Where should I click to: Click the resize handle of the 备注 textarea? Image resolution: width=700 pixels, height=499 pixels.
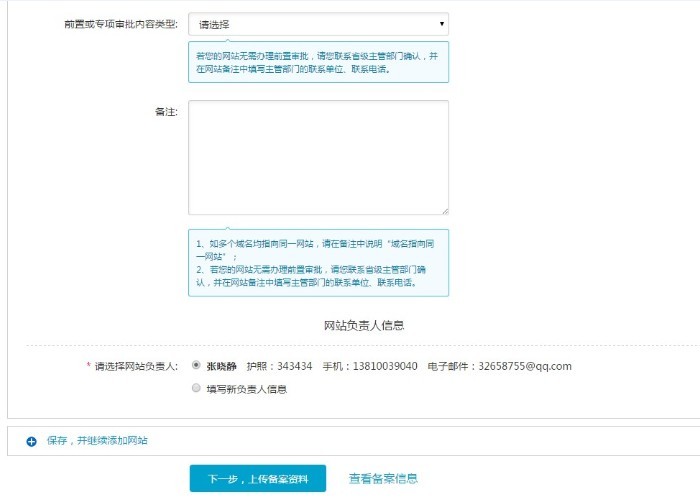[444, 210]
